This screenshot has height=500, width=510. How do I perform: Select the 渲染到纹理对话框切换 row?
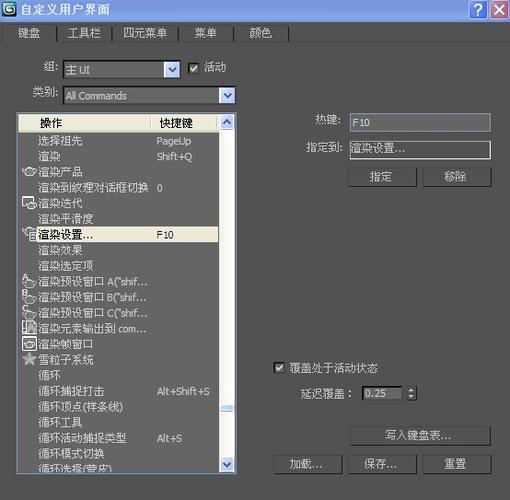coord(119,188)
